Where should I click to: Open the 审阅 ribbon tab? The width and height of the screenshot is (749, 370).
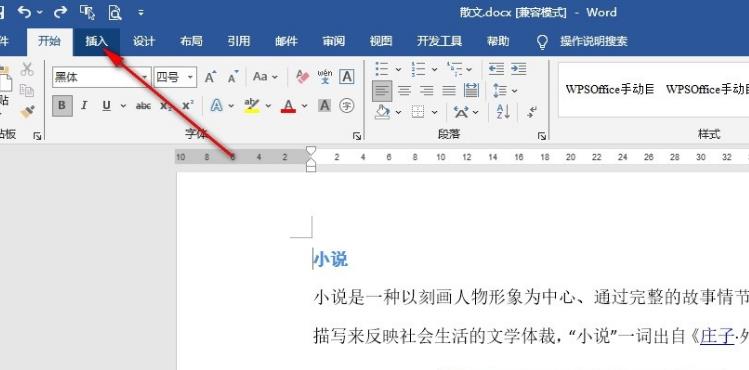click(x=333, y=42)
